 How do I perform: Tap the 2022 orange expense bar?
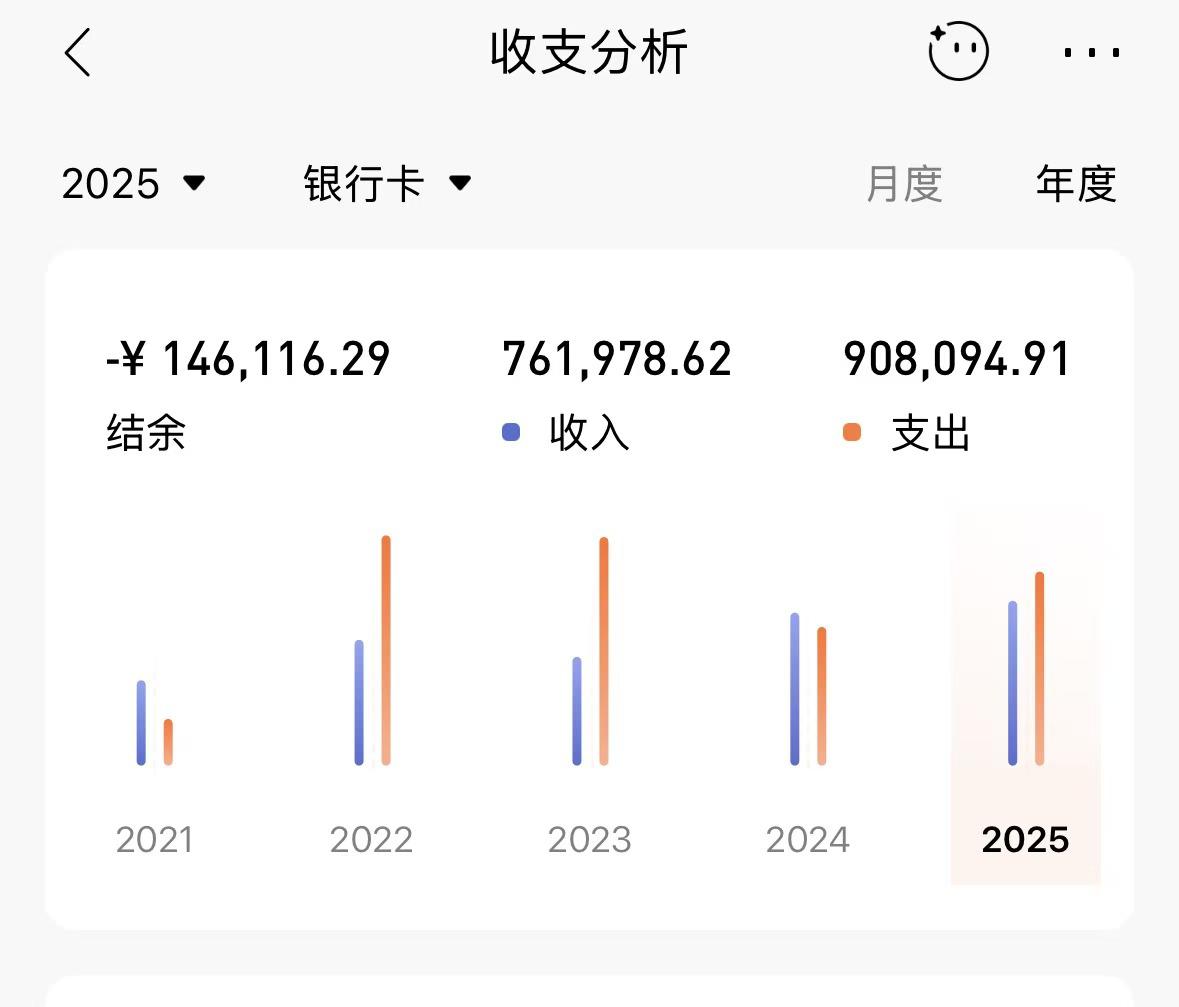click(386, 650)
